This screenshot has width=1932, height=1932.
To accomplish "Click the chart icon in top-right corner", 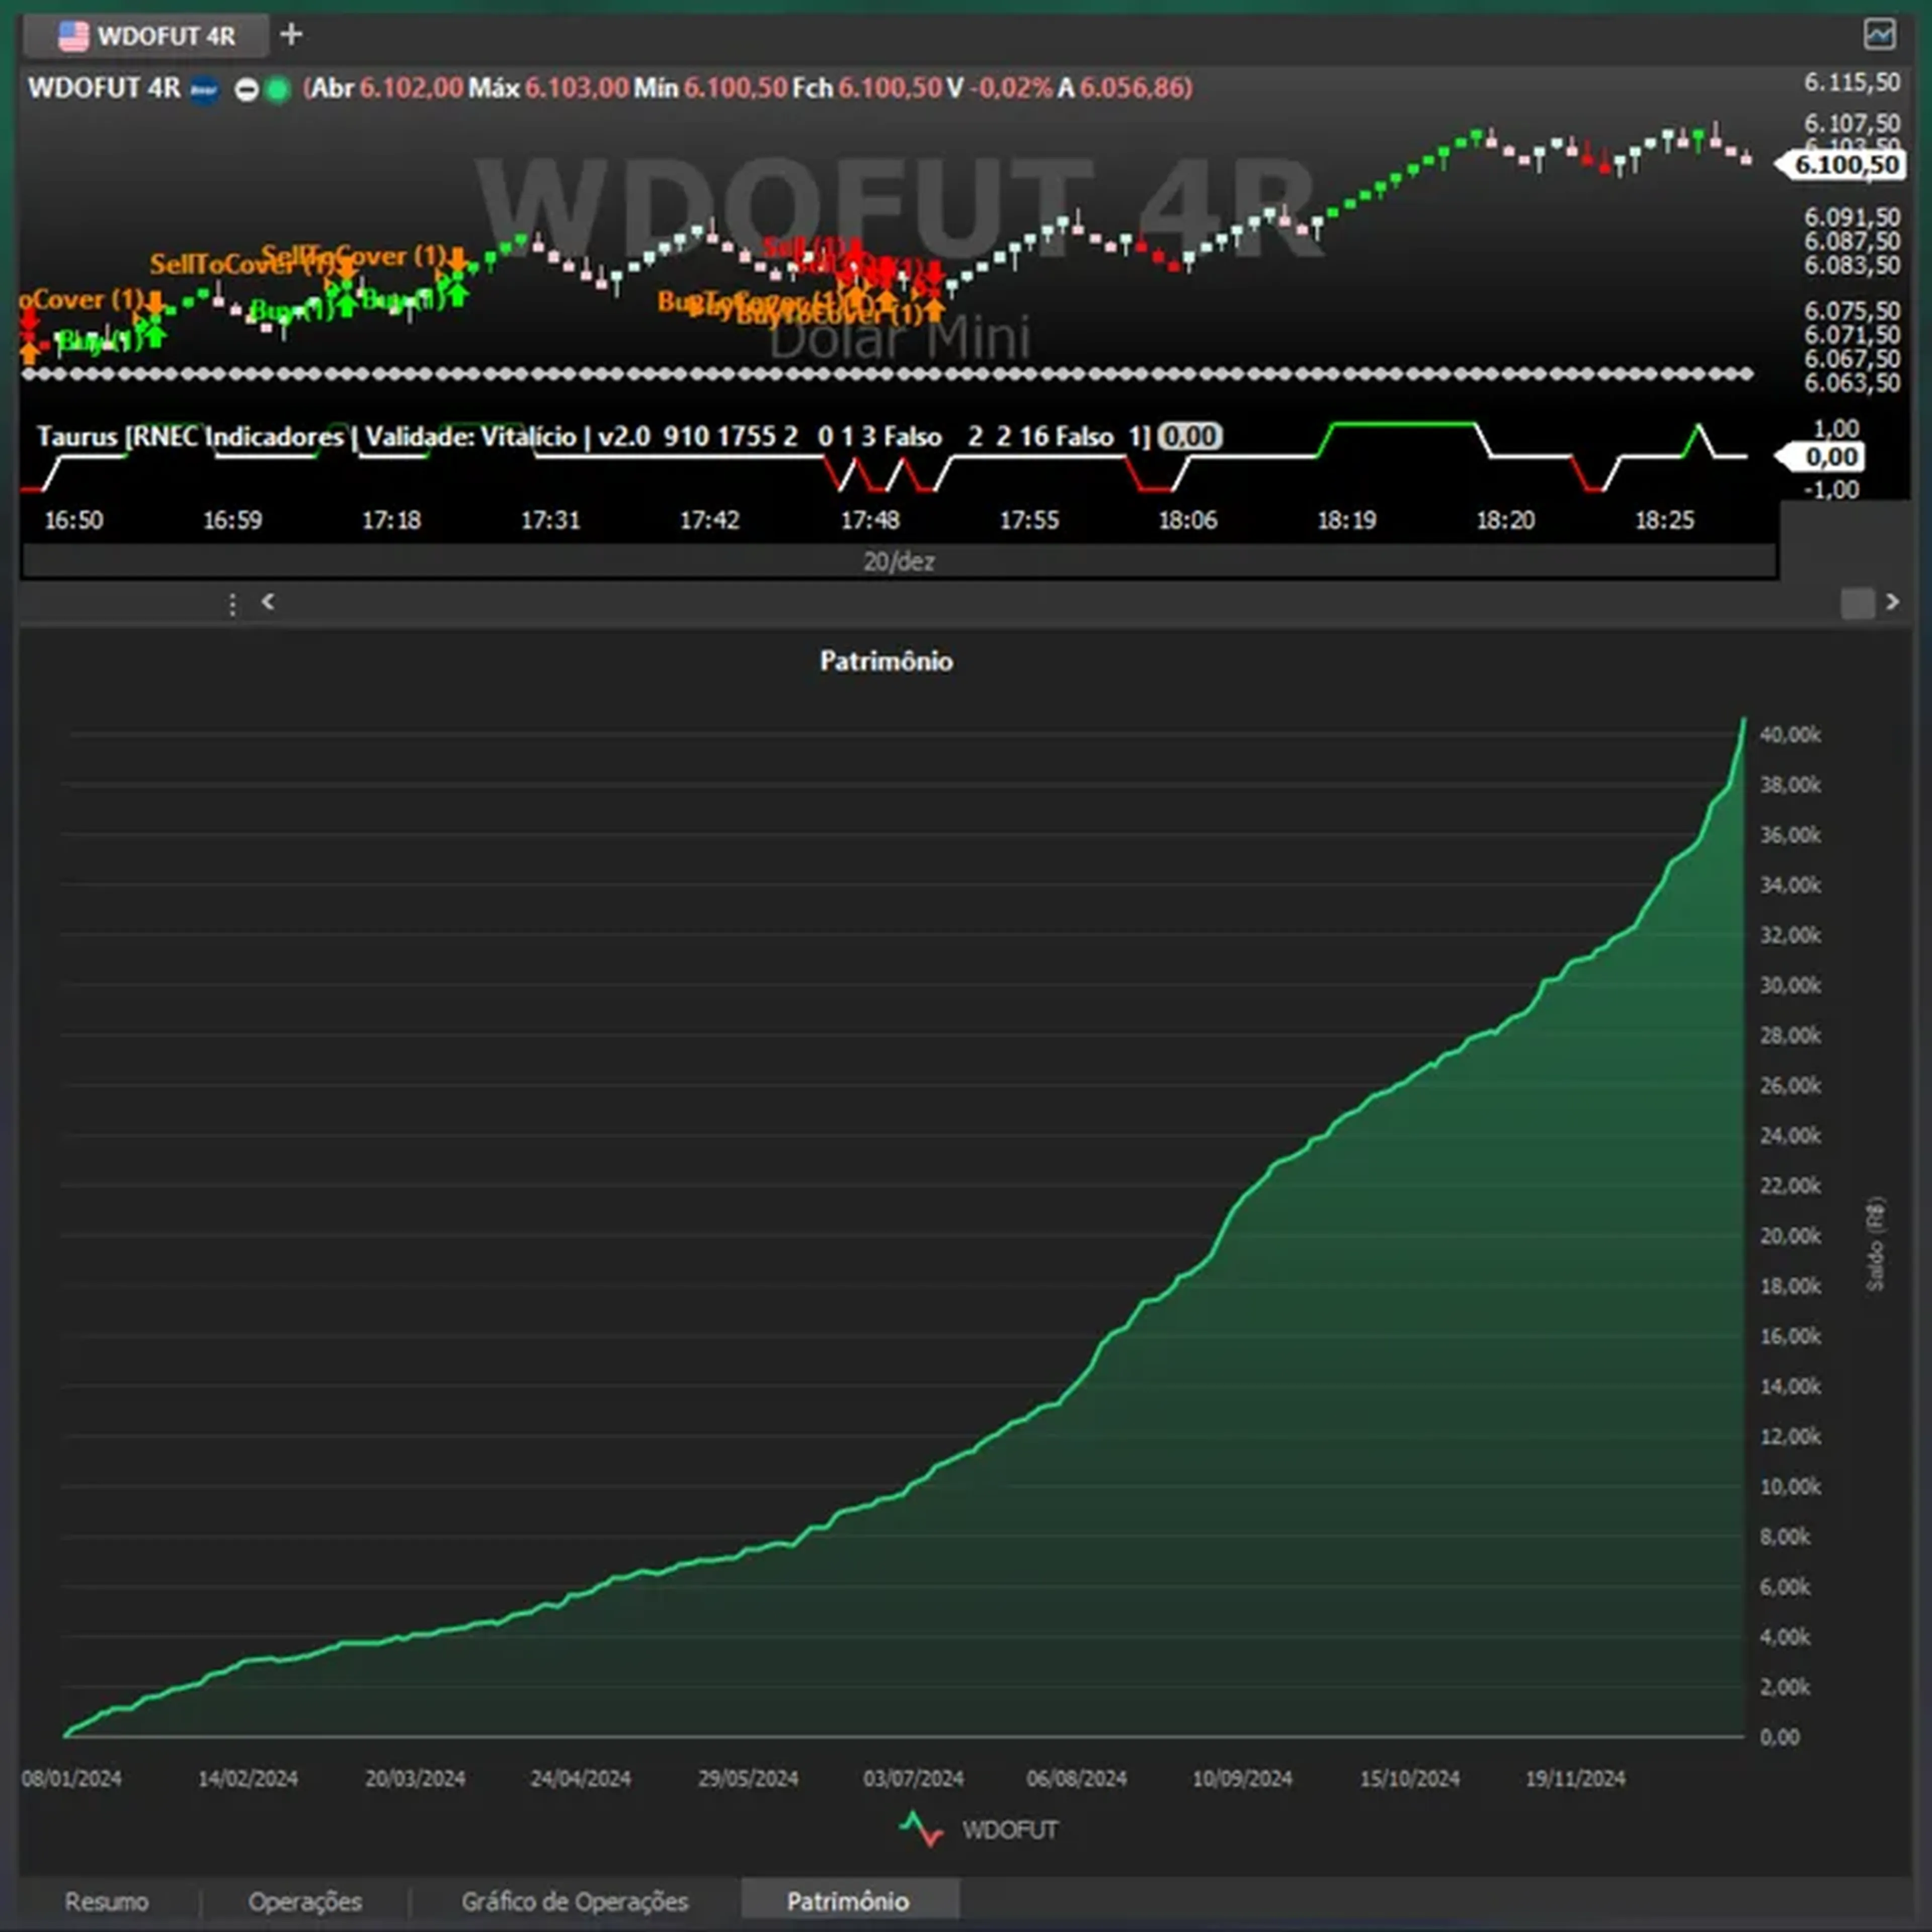I will (x=1879, y=35).
